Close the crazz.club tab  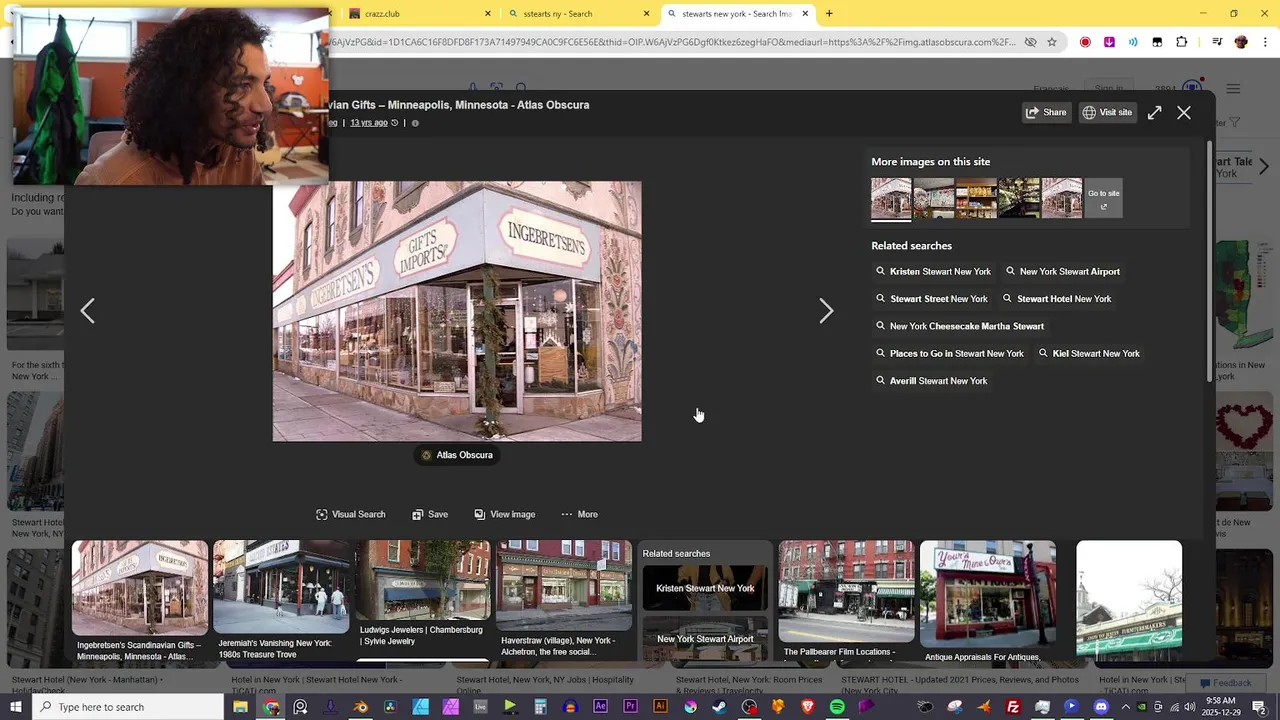coord(488,14)
